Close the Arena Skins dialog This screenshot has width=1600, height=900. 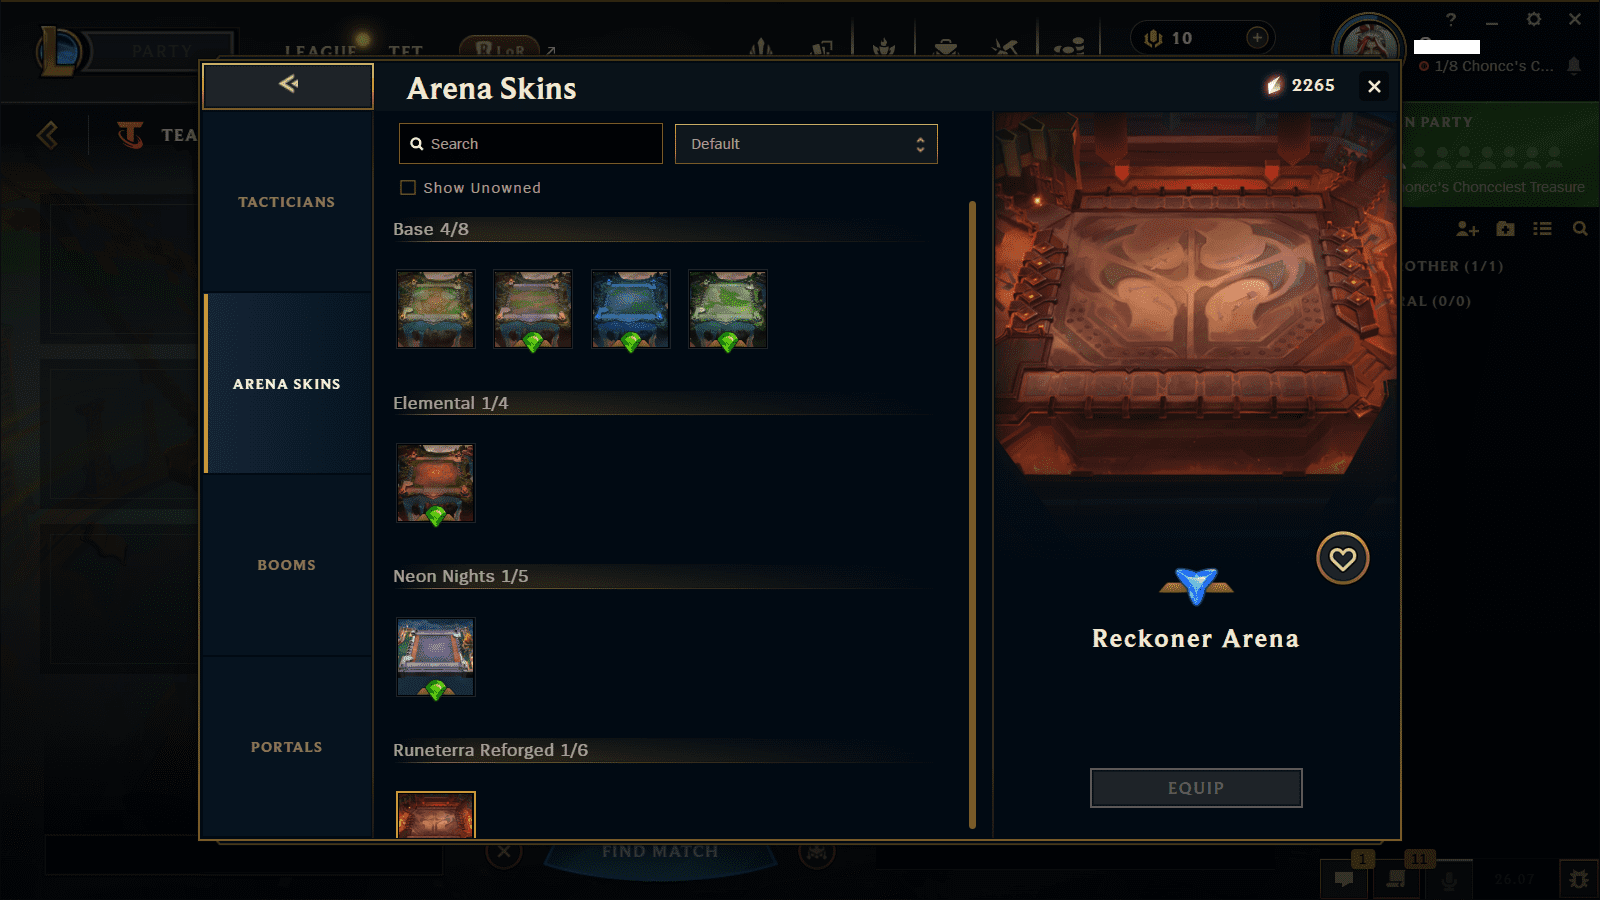pos(1374,87)
